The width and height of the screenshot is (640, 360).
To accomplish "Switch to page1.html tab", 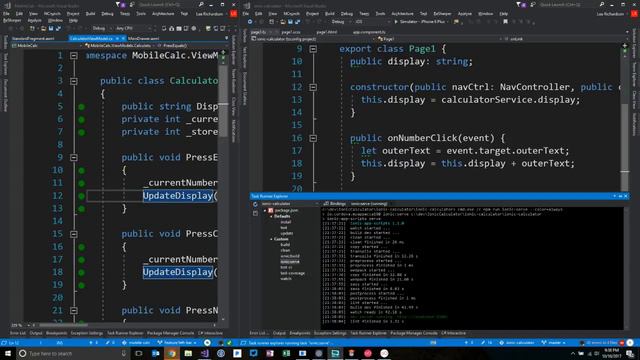I will click(327, 32).
